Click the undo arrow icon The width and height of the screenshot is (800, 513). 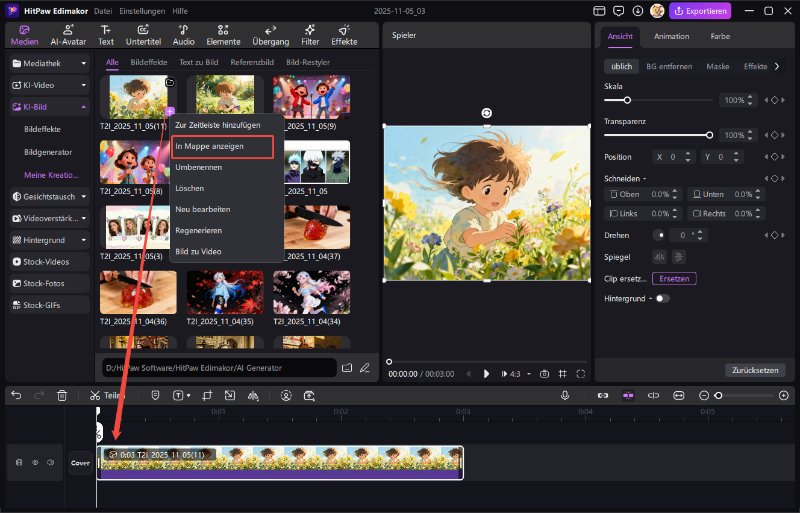pyautogui.click(x=16, y=395)
